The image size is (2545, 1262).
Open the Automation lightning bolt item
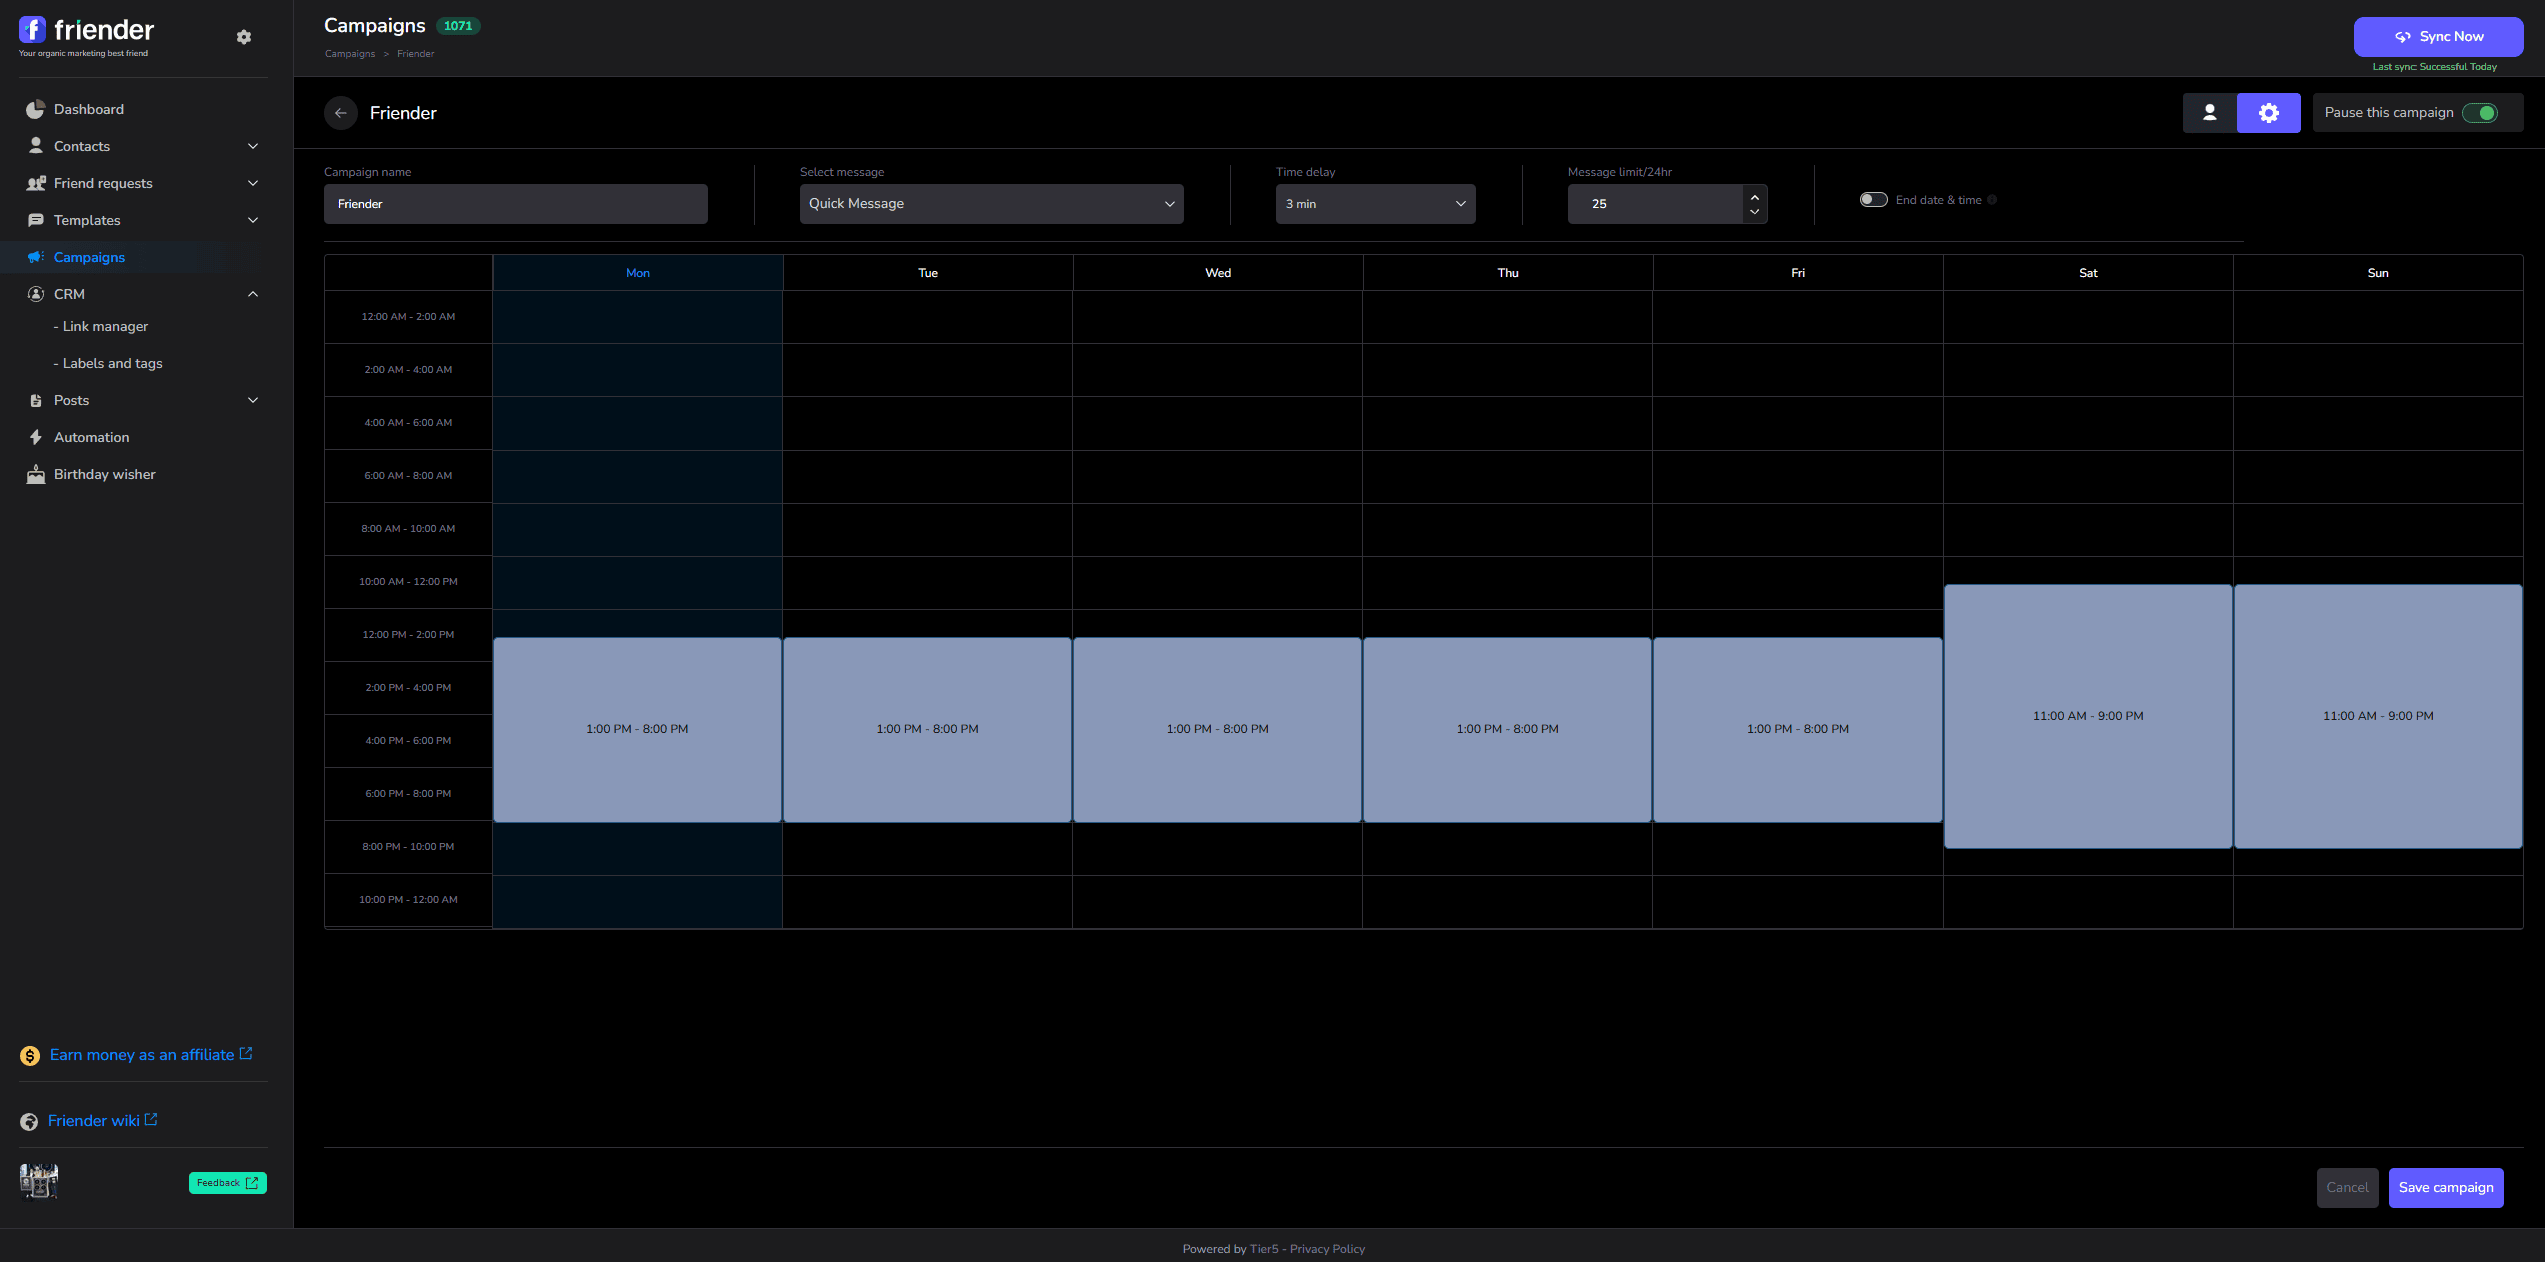(x=91, y=437)
